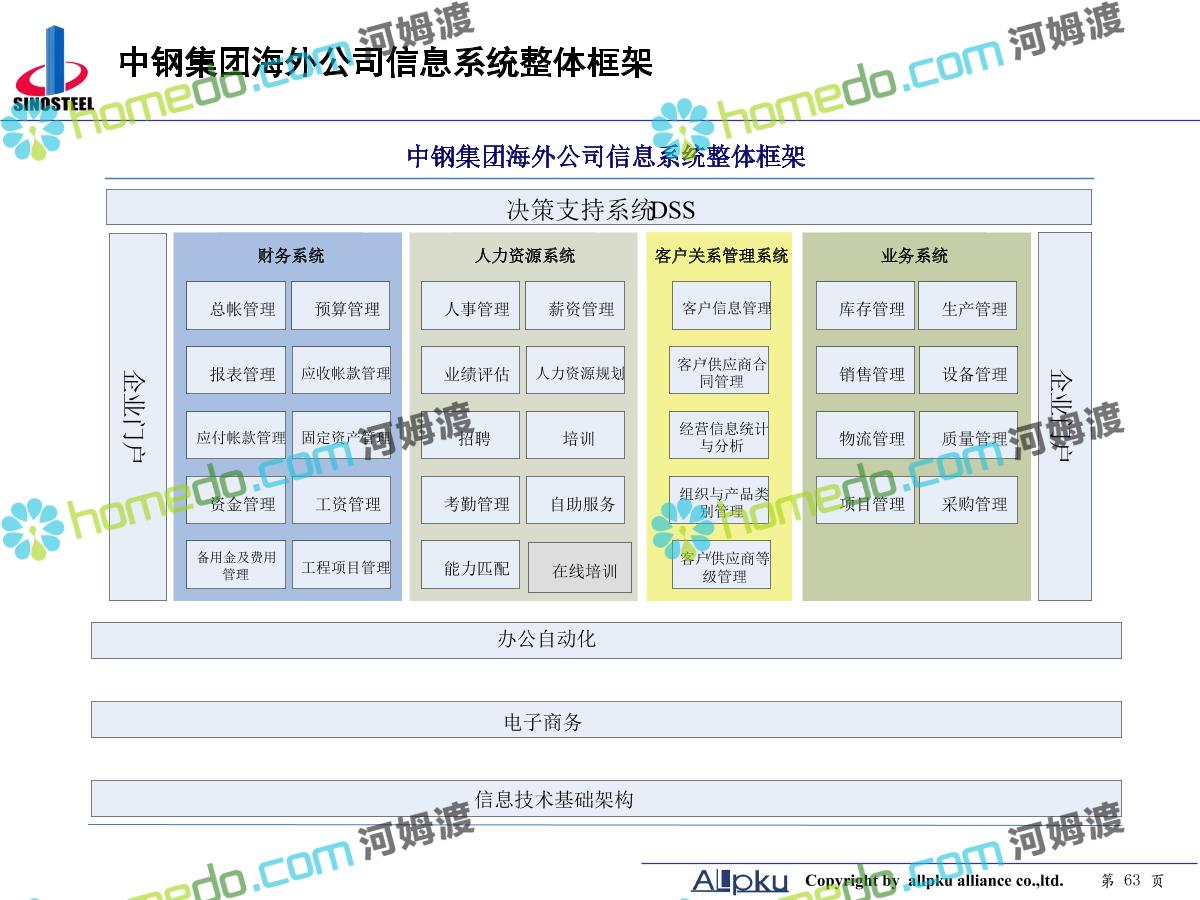Click the Allpku logo in footer
Screen dimensions: 1200x900
click(740, 881)
